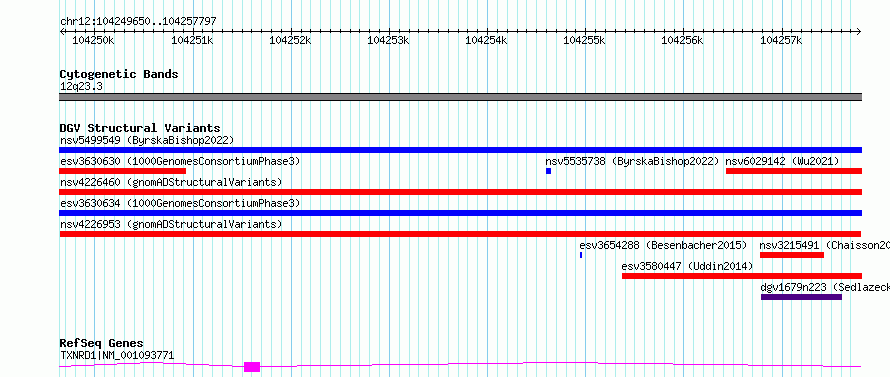Image resolution: width=890 pixels, height=377 pixels.
Task: Select the nsv6029142 (Wu2021) red bar
Action: 794,171
